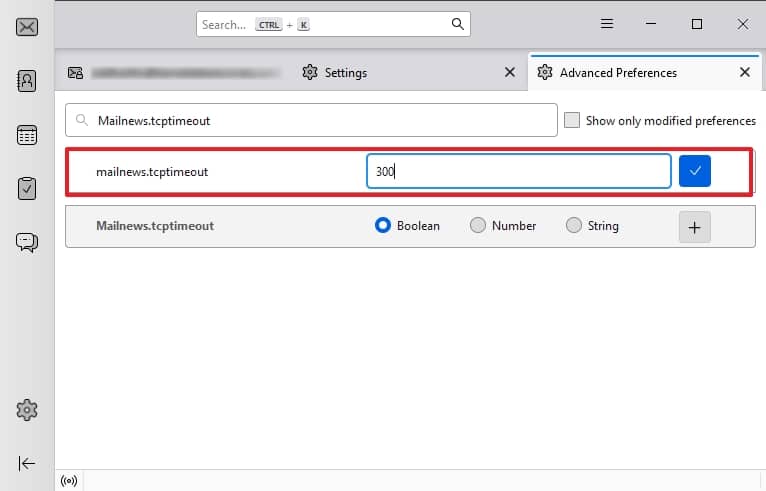Open the Calendar space icon

[x=27, y=135]
